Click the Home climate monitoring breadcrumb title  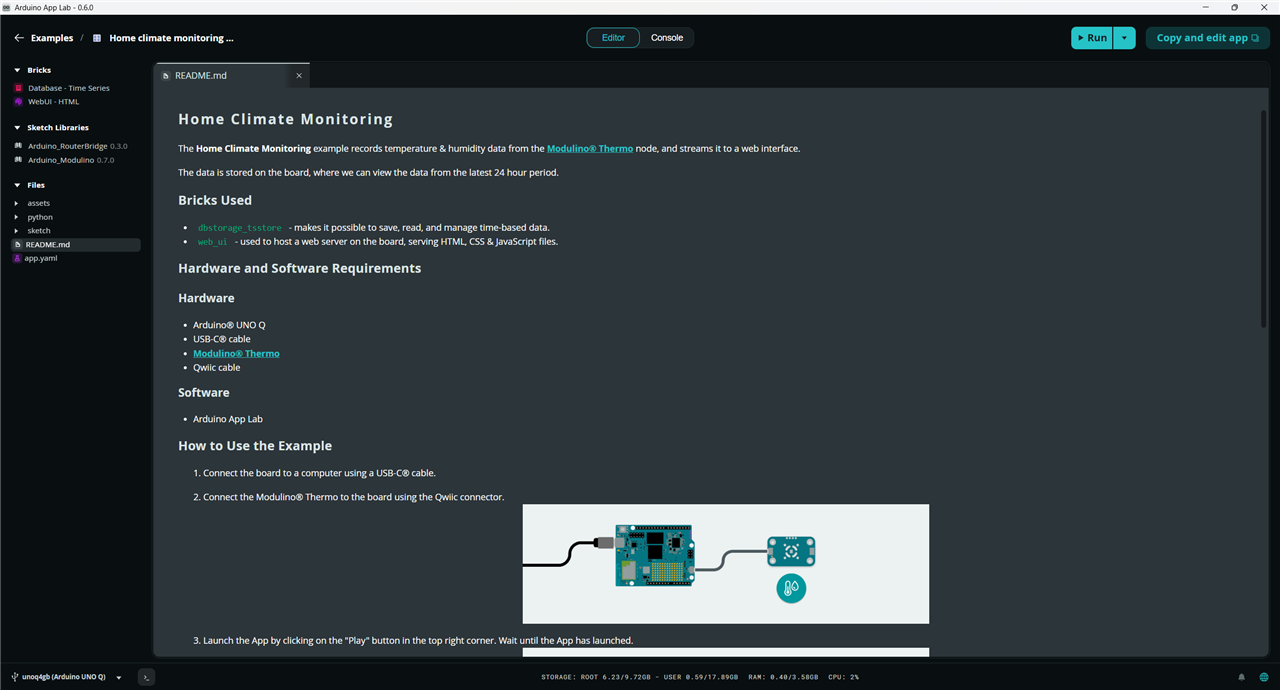[171, 38]
